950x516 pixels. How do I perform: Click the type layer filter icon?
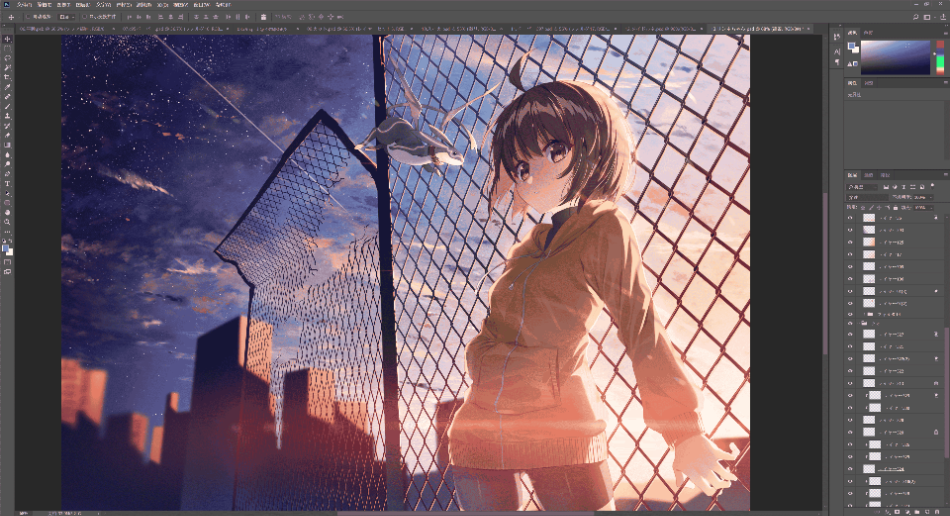(x=903, y=187)
